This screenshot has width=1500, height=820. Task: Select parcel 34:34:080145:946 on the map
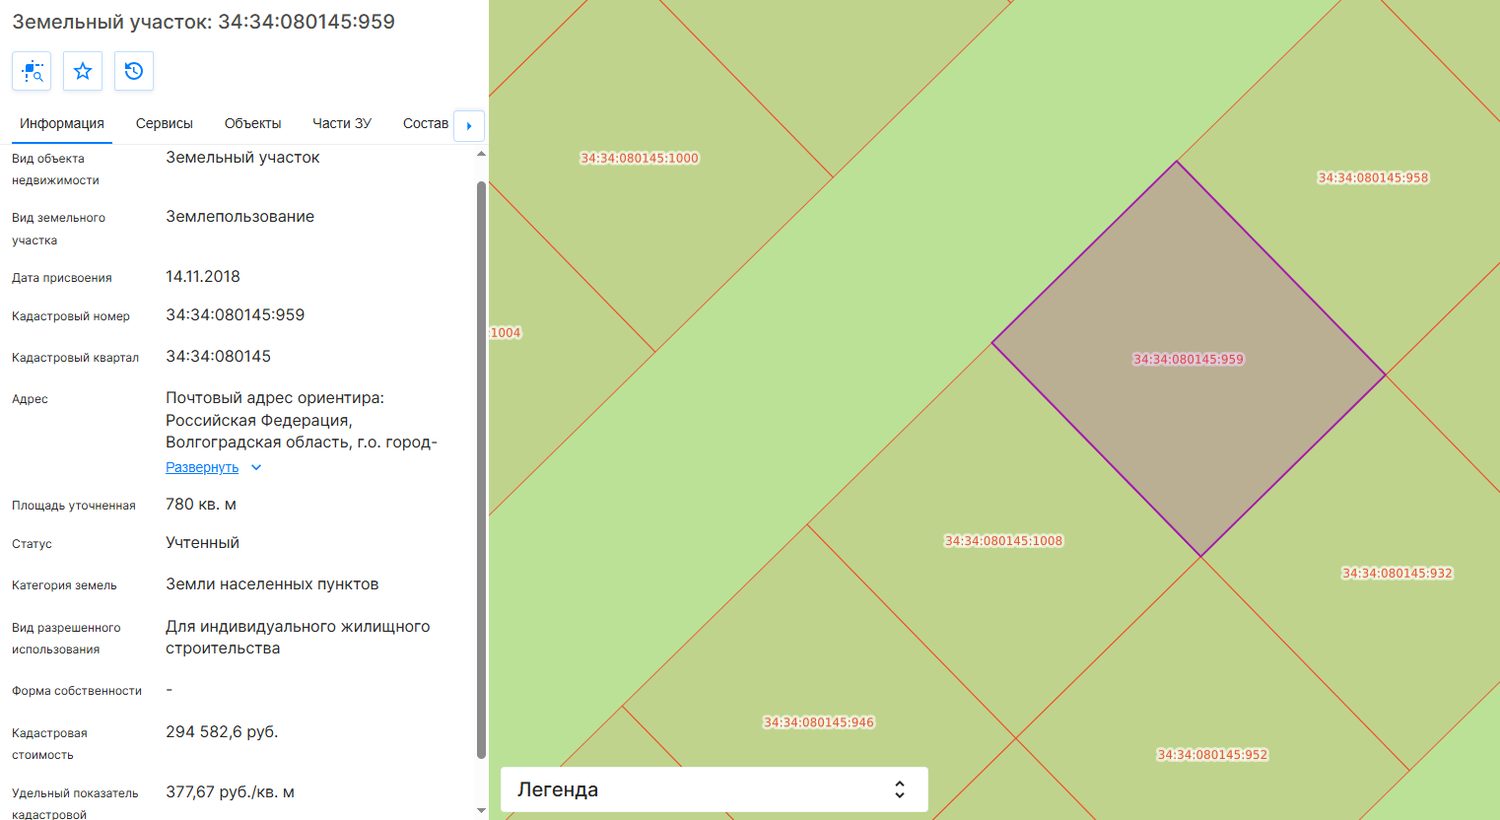[819, 722]
